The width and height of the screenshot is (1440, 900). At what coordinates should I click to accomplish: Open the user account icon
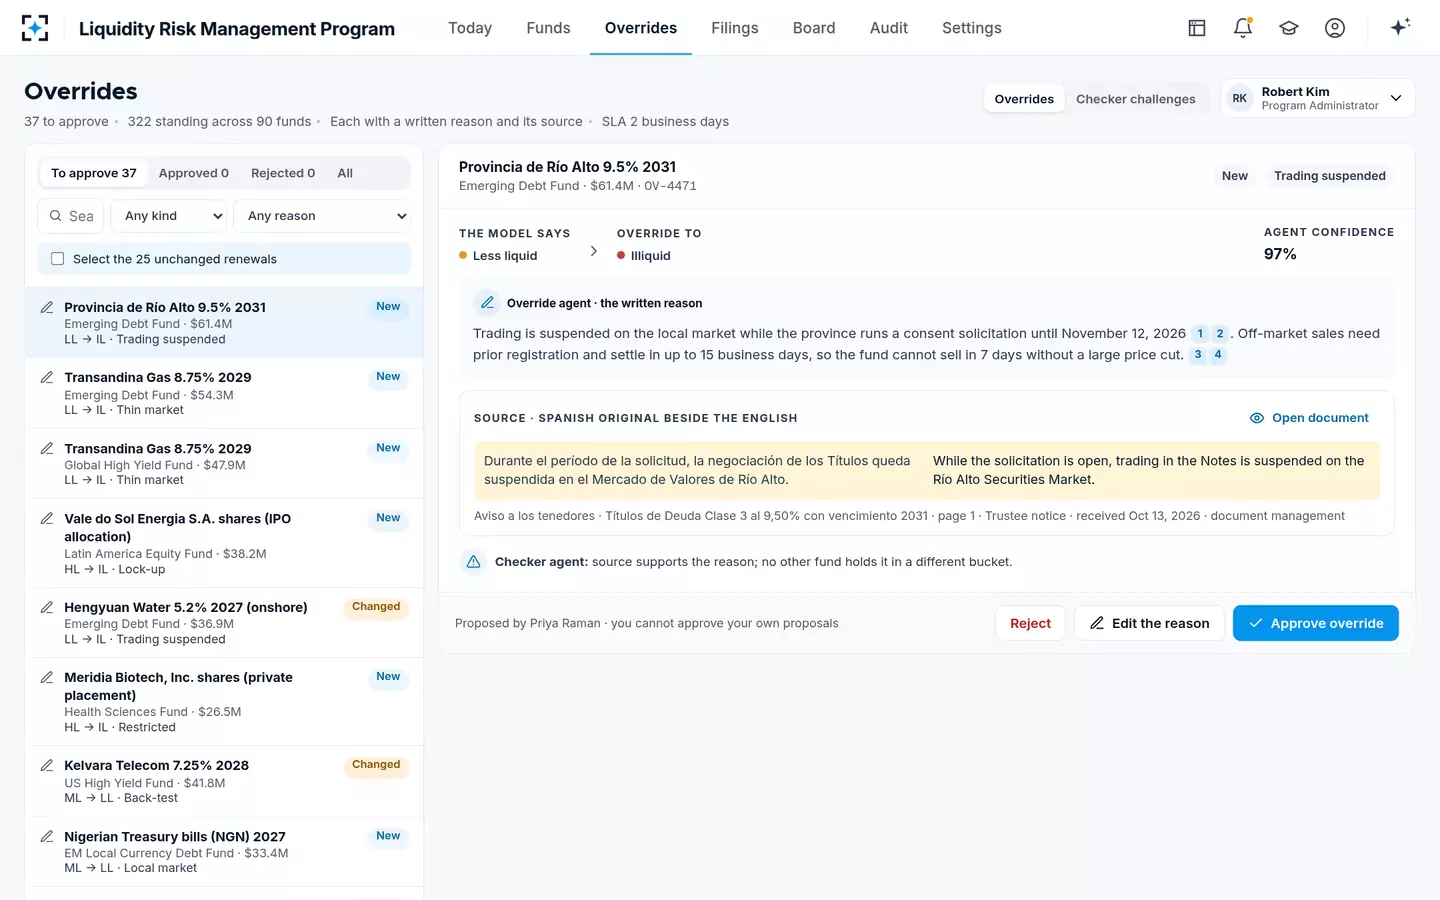click(1335, 28)
